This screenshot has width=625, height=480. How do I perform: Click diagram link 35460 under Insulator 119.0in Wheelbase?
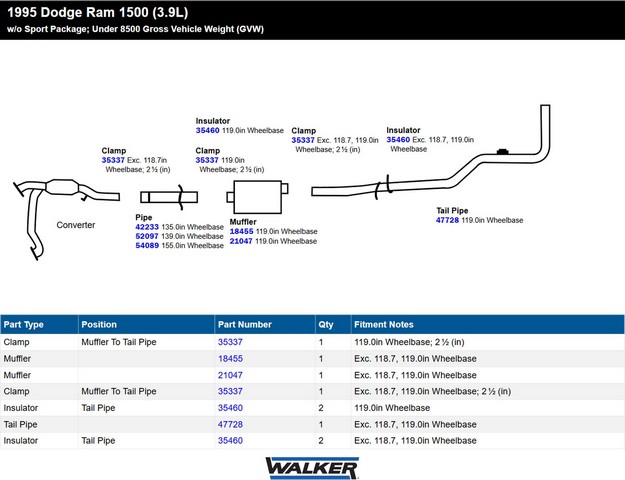pyautogui.click(x=207, y=130)
